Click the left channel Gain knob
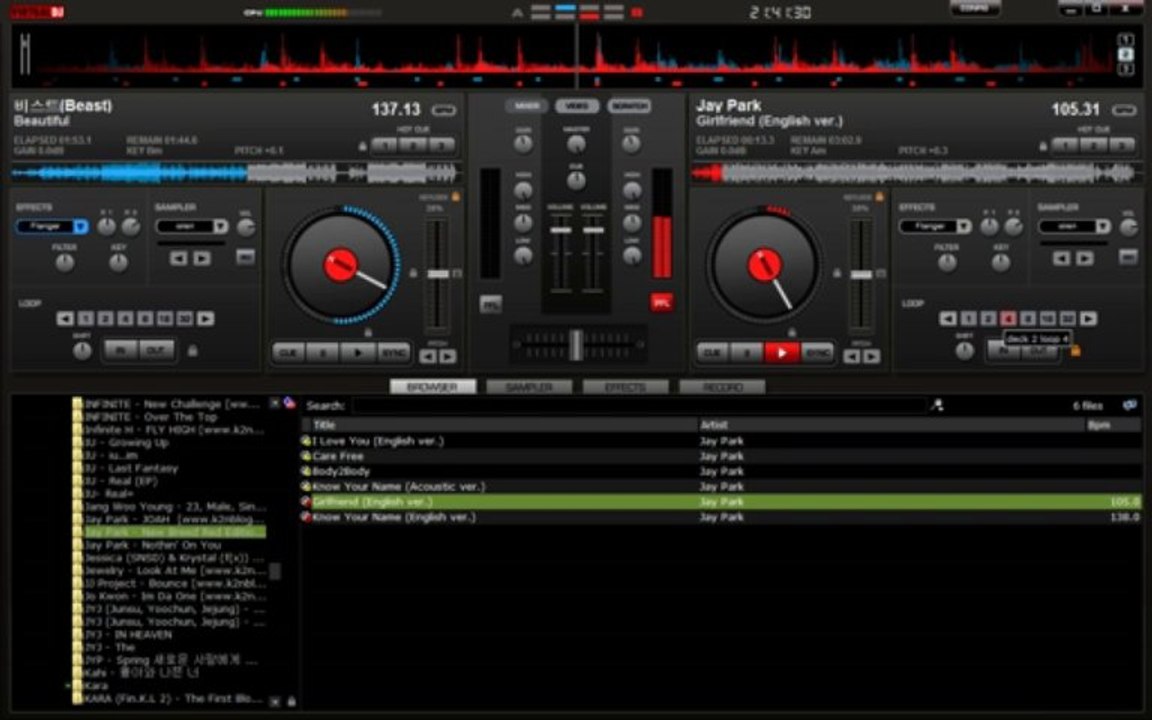The height and width of the screenshot is (720, 1152). (523, 144)
